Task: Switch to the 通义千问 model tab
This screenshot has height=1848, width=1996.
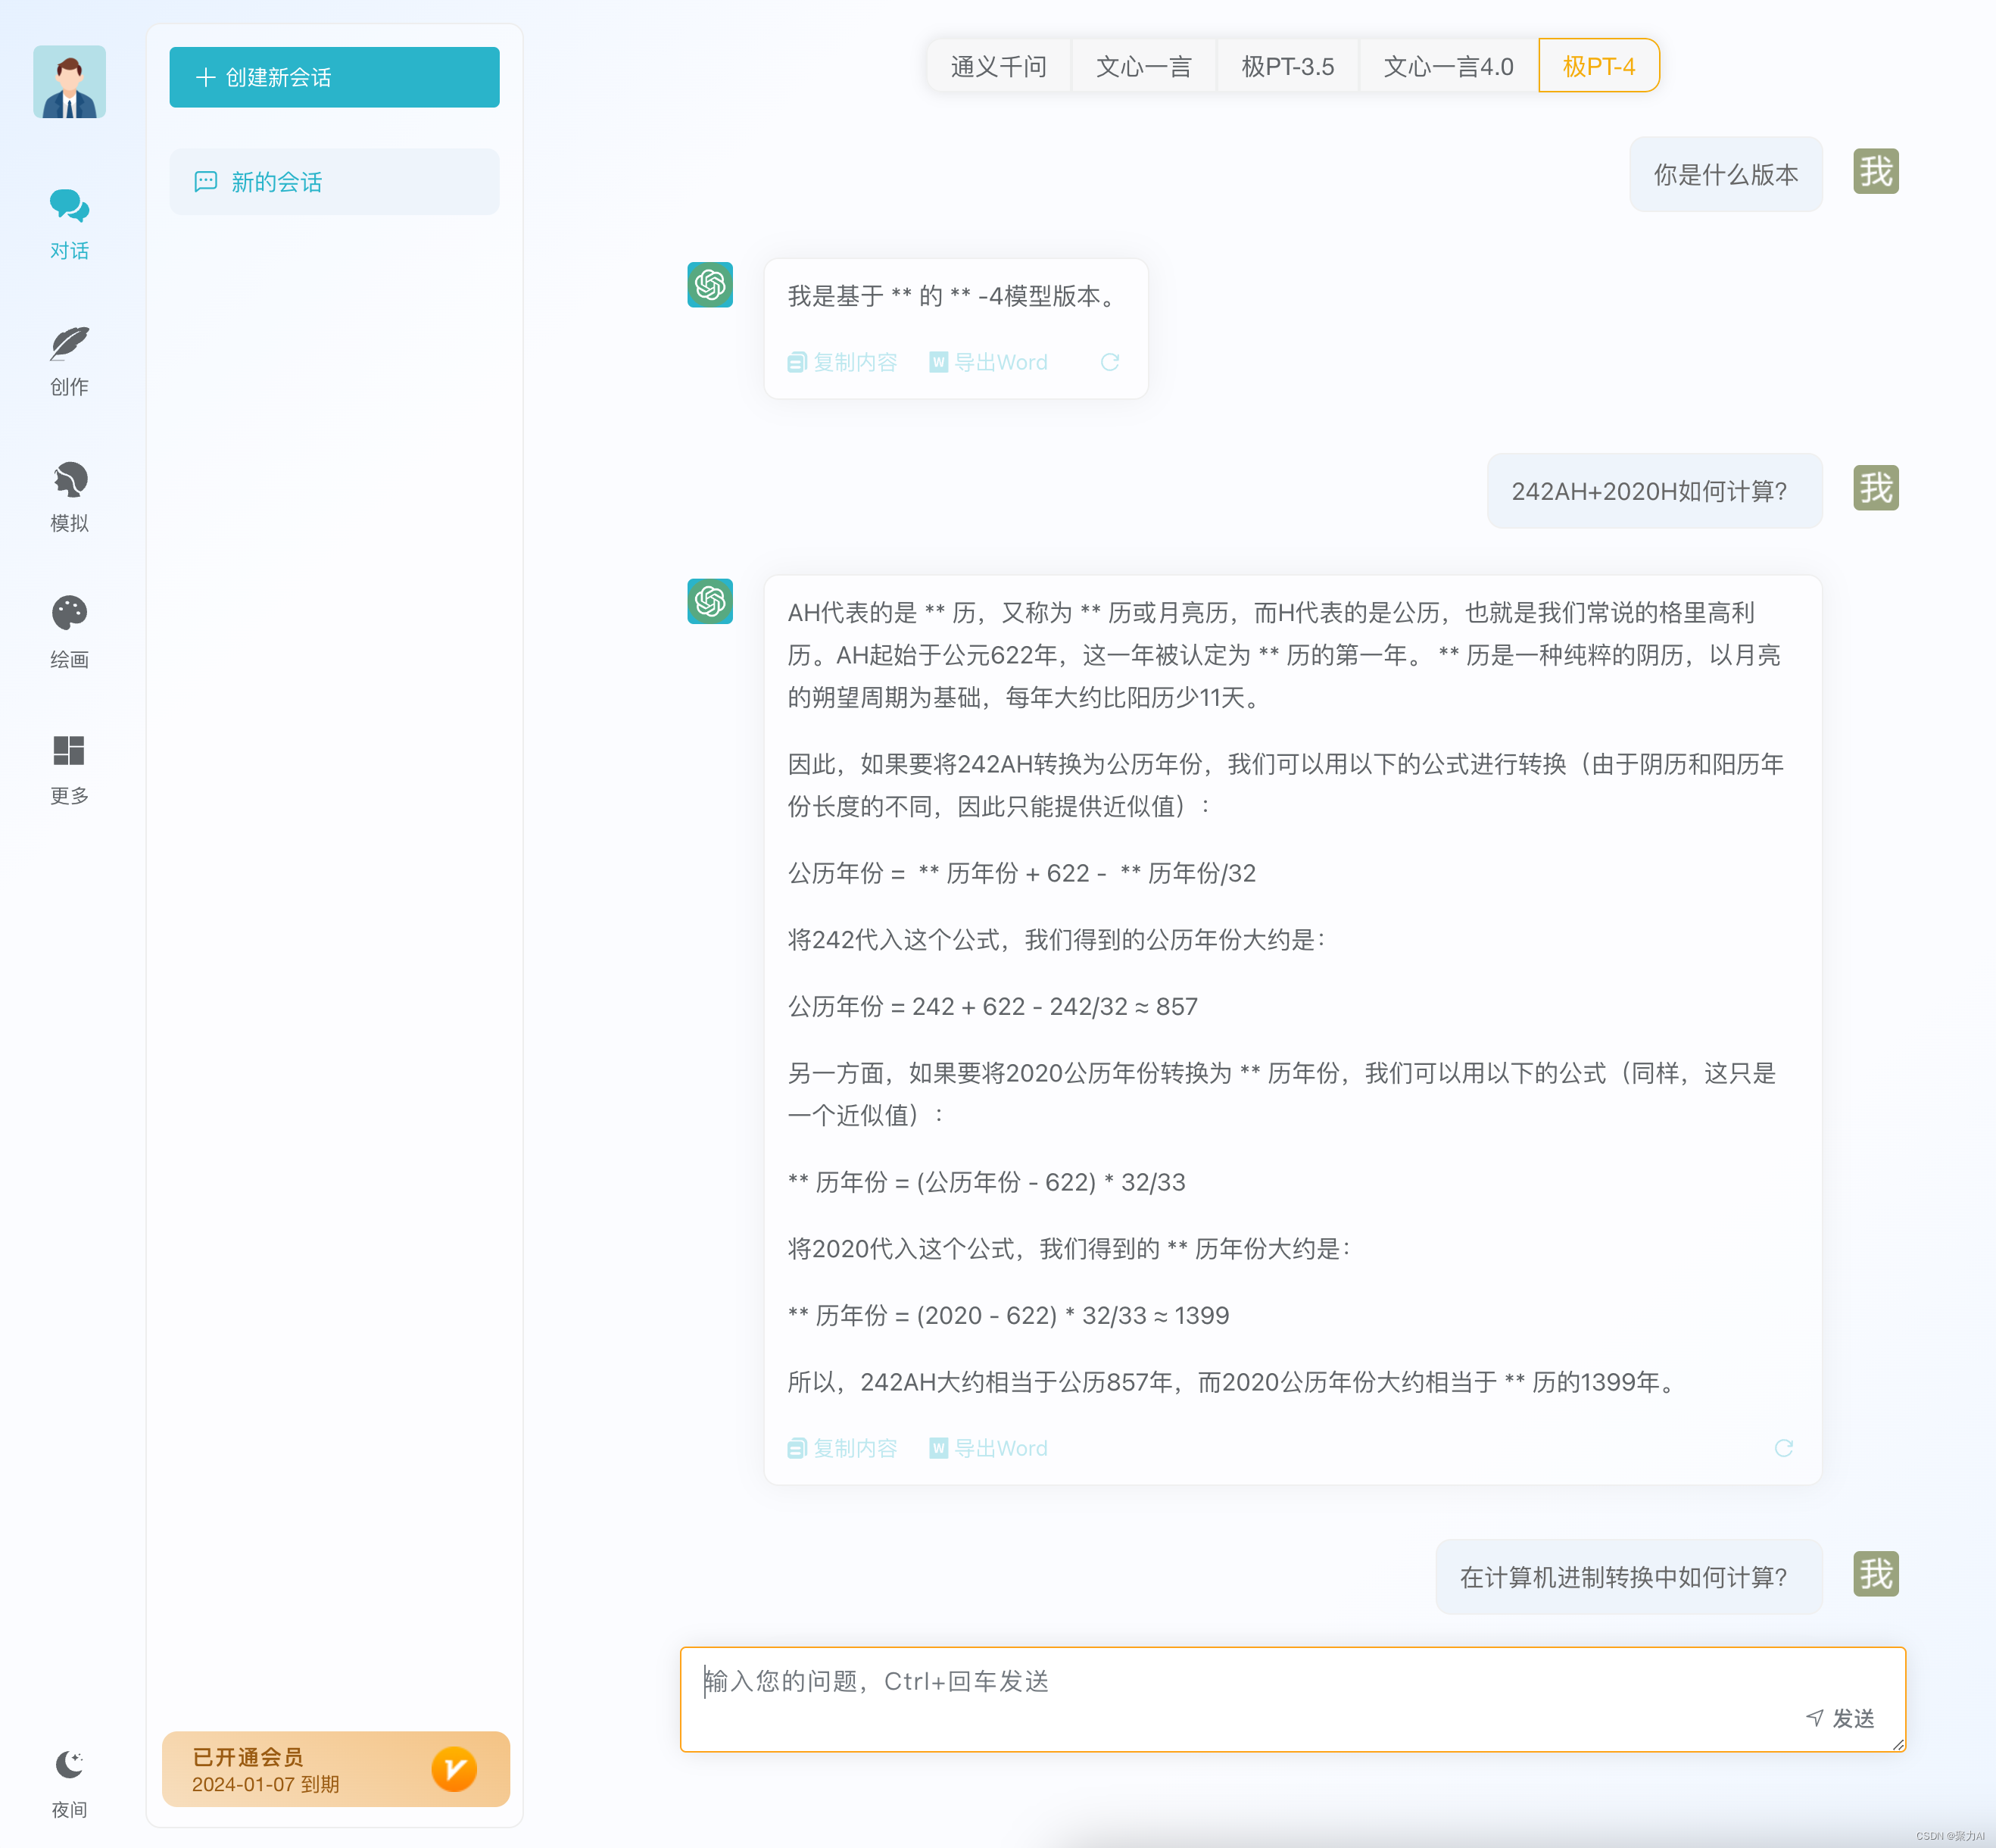Action: click(x=998, y=65)
